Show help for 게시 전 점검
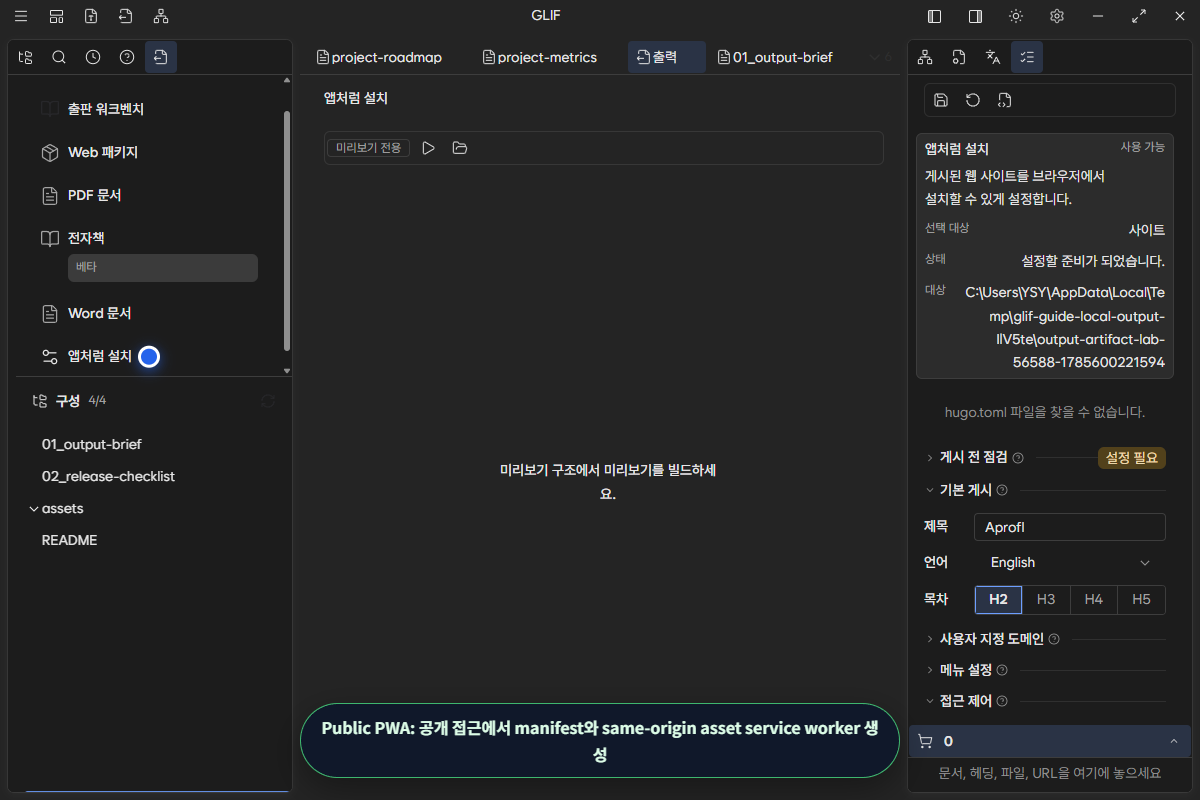Viewport: 1200px width, 800px height. tap(1018, 458)
